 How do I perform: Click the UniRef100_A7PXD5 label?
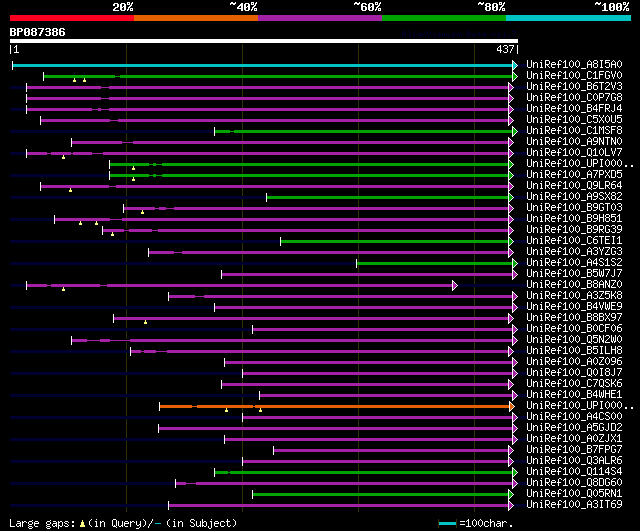click(574, 175)
